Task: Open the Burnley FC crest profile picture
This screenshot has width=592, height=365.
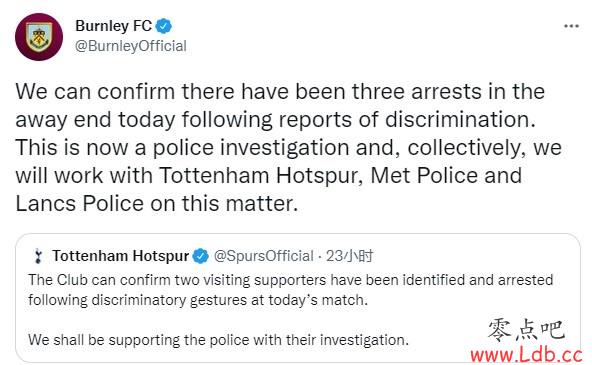Action: (39, 37)
